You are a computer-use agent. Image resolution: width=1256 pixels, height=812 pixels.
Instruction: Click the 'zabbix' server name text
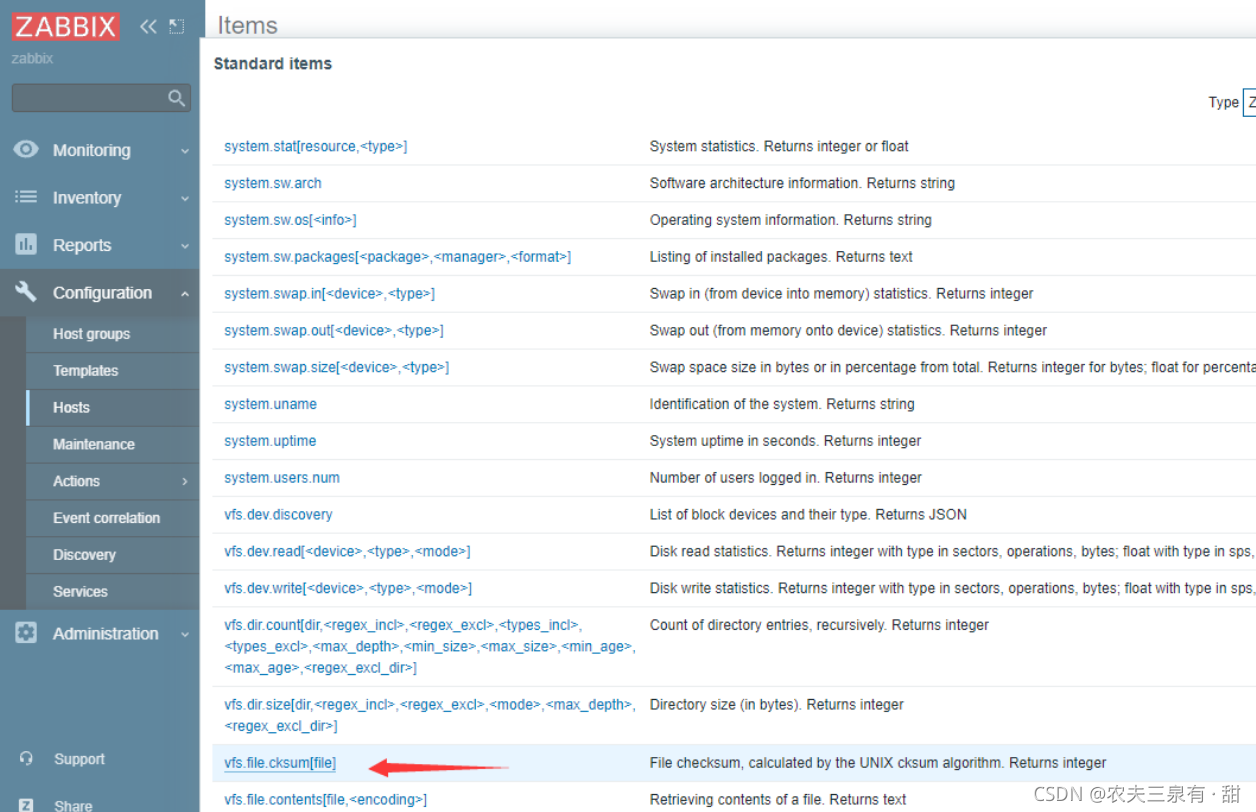coord(32,59)
